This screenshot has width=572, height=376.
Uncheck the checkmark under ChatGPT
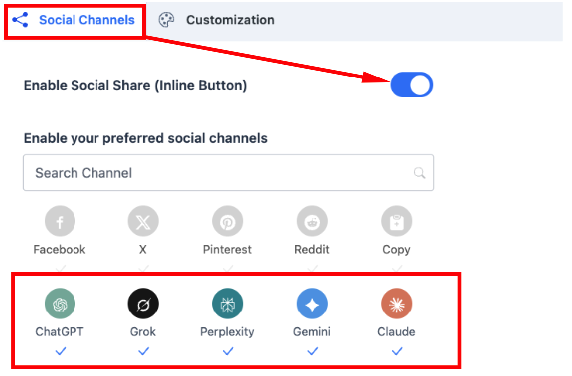[61, 351]
